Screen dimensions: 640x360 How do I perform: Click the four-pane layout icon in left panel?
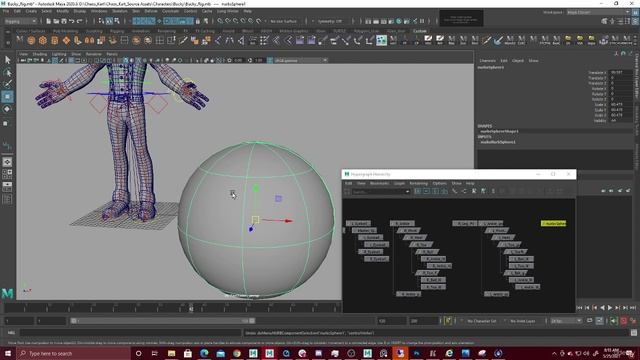point(7,173)
